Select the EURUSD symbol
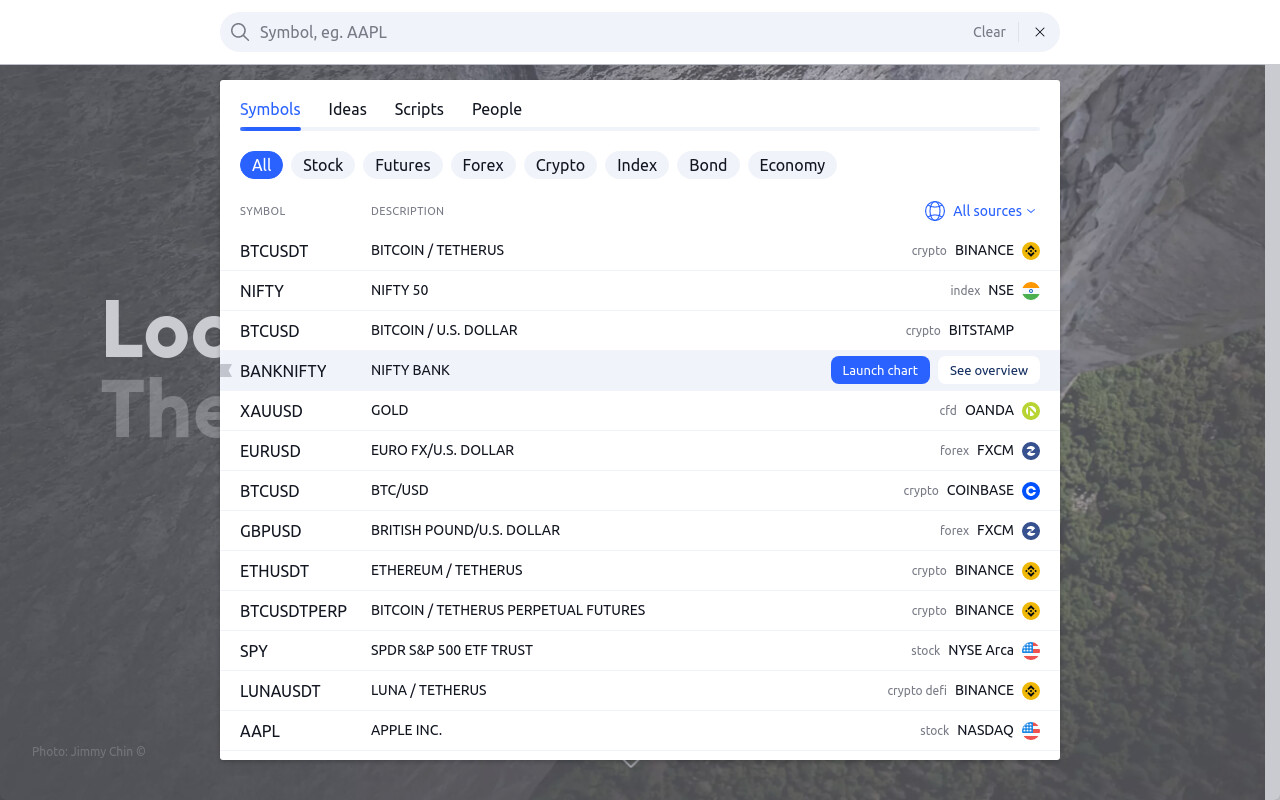This screenshot has height=800, width=1280. (270, 451)
